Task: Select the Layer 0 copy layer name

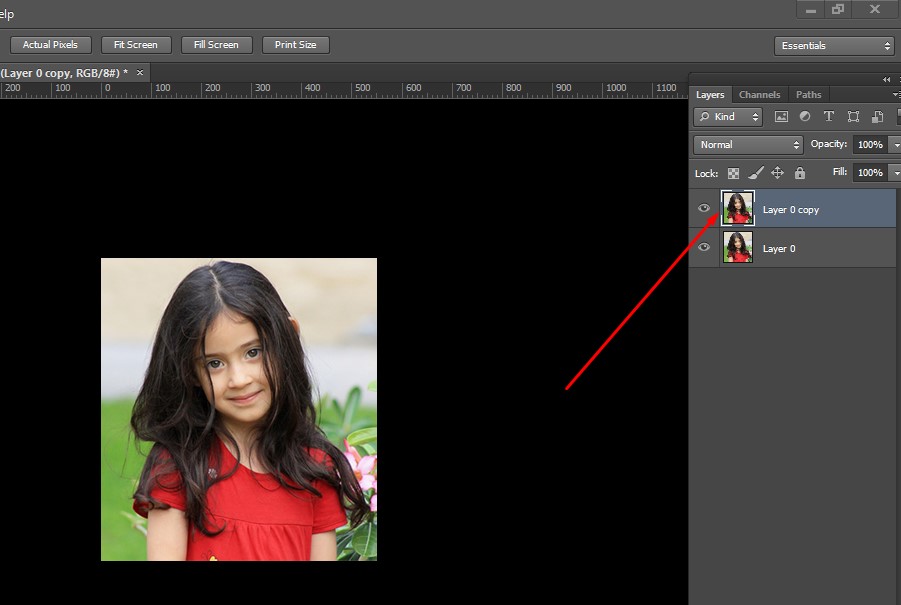Action: point(791,210)
